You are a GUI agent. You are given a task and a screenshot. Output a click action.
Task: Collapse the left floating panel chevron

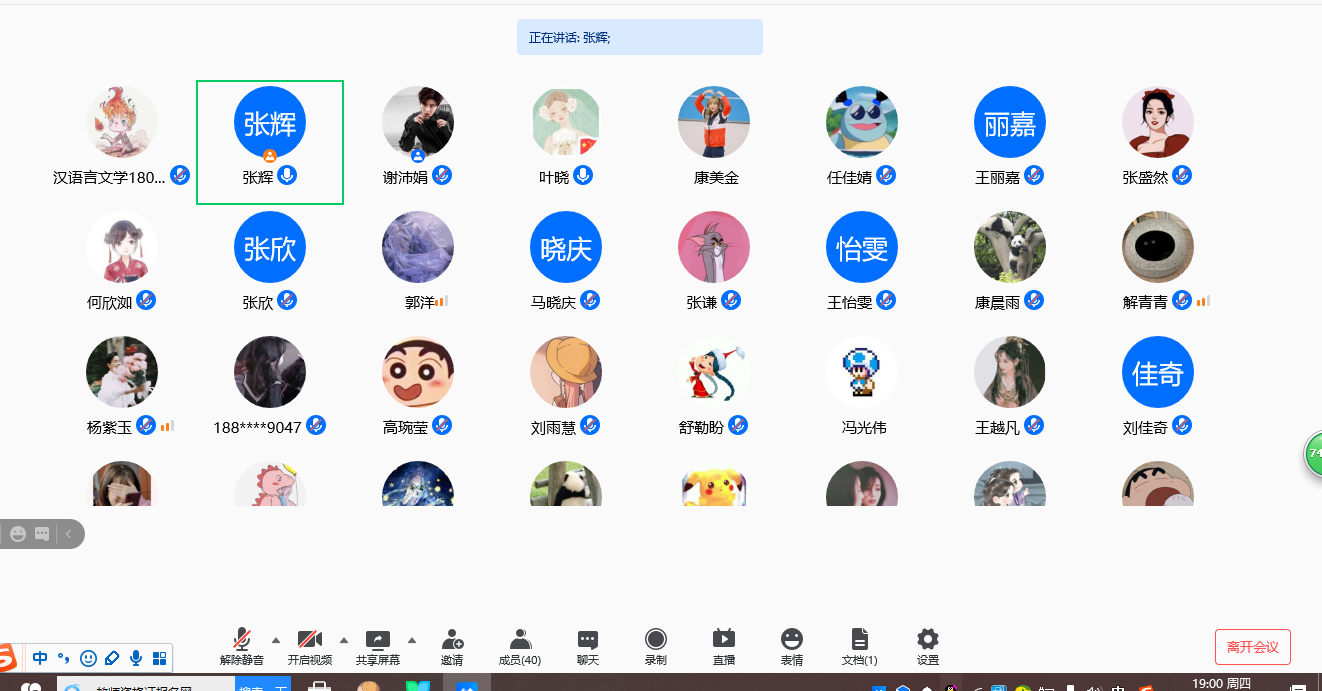(68, 534)
